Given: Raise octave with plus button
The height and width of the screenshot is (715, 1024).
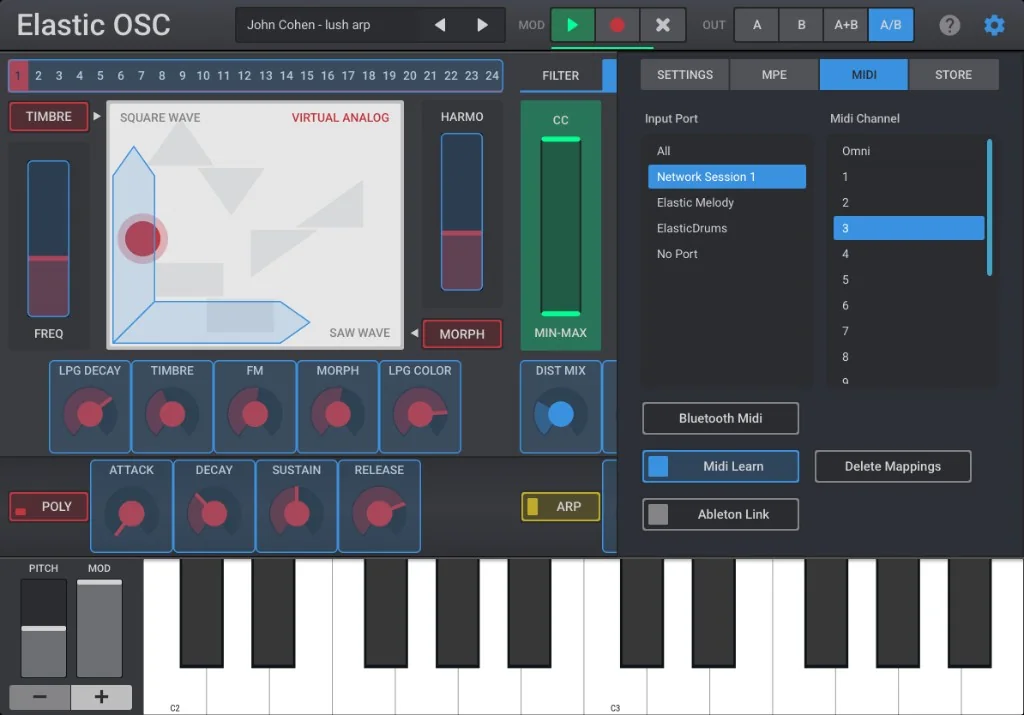Looking at the screenshot, I should [101, 697].
